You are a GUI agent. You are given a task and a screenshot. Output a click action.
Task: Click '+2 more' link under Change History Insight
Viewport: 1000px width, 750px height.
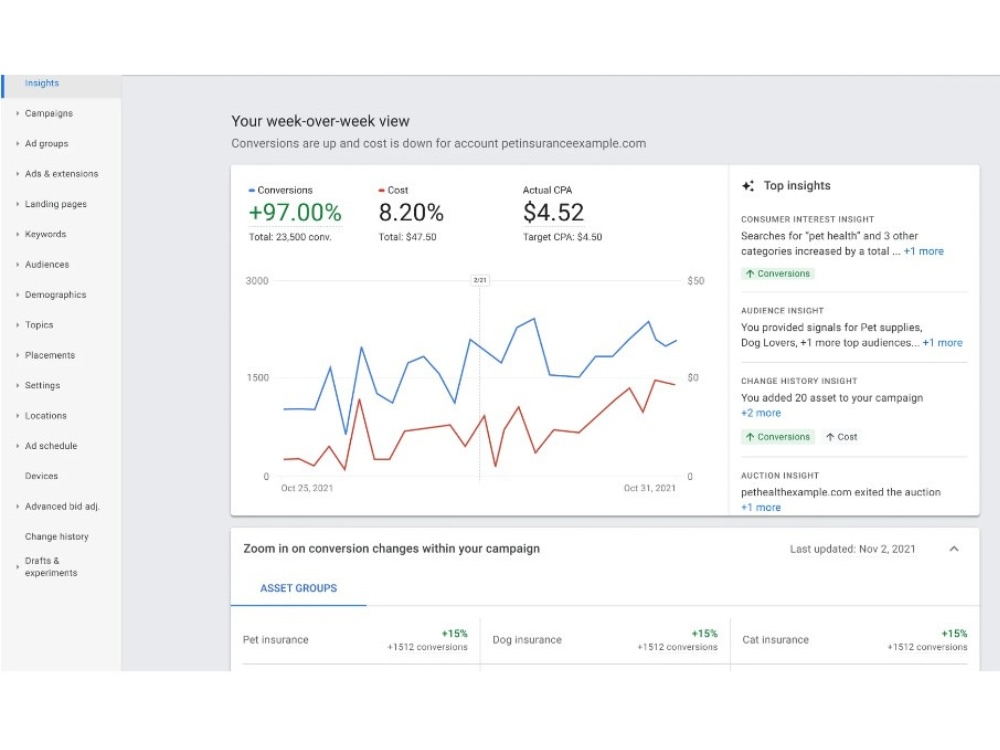pyautogui.click(x=761, y=413)
